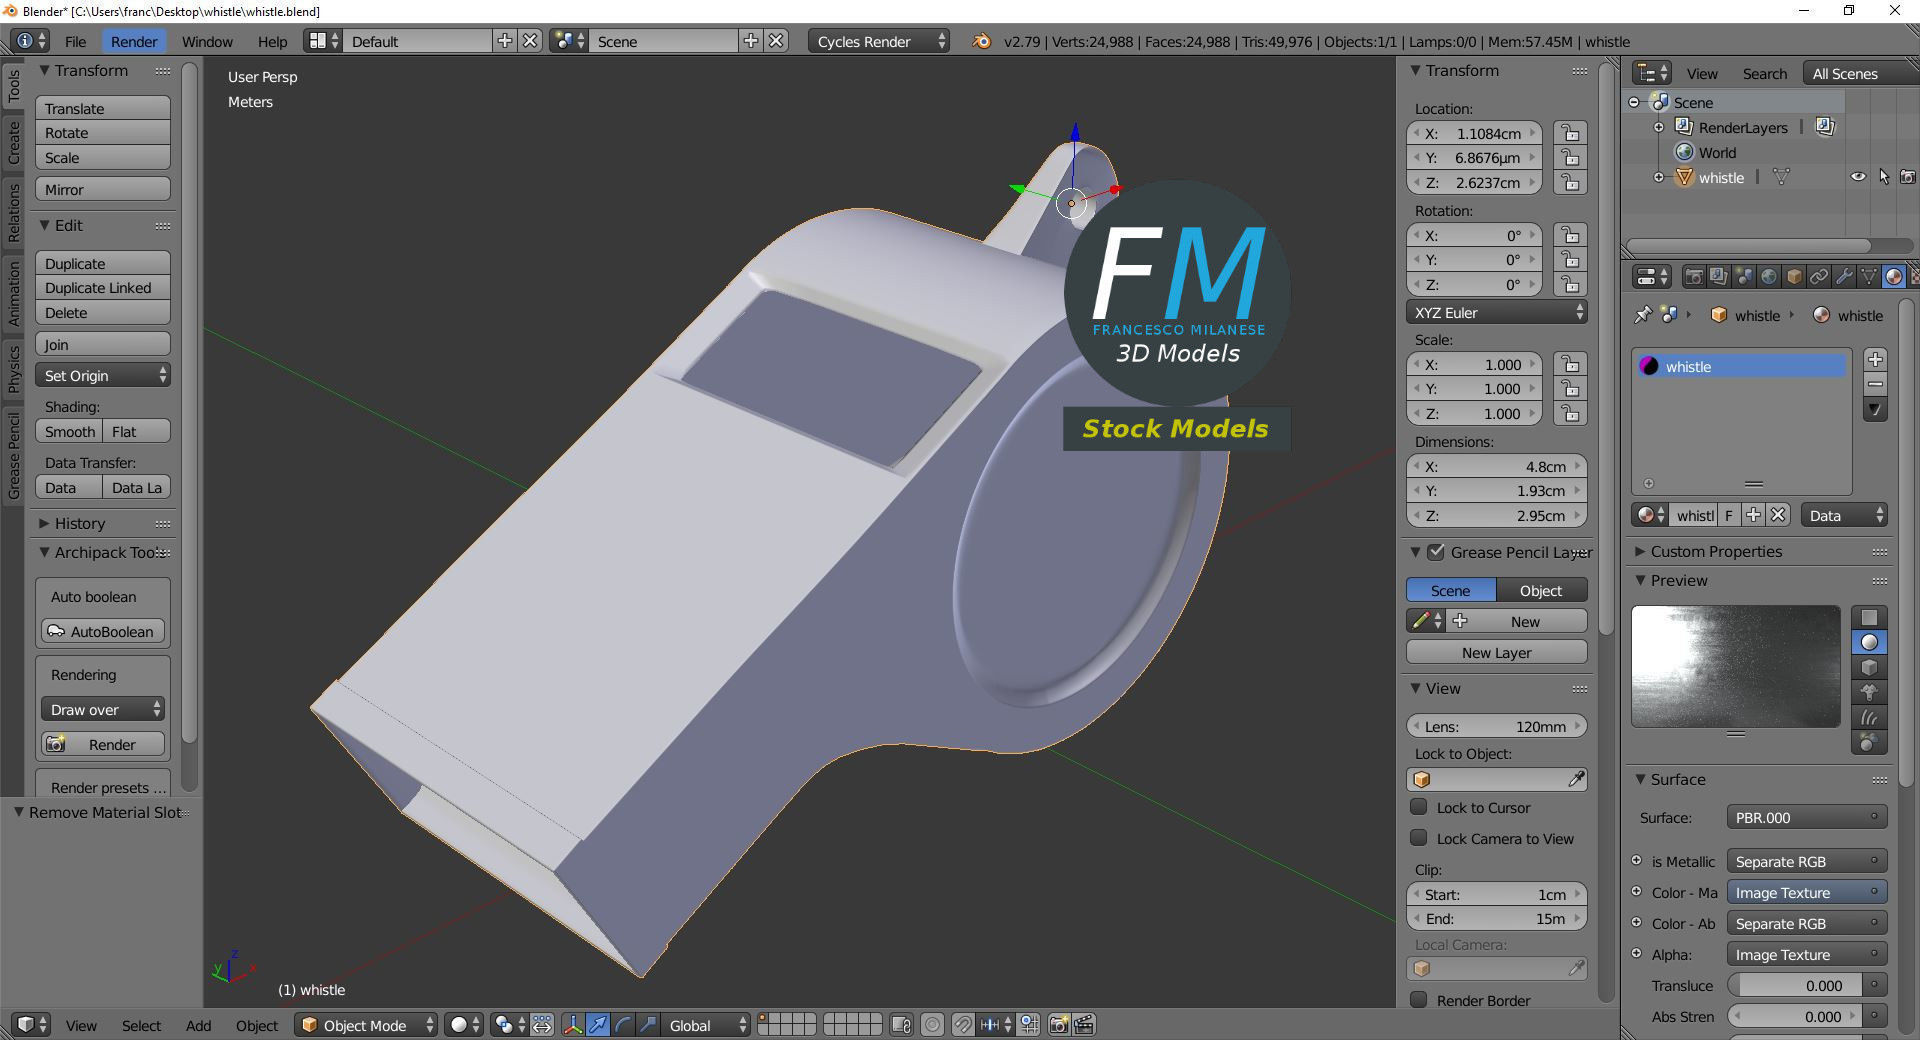Open the Cycles Render engine dropdown
Screen dimensions: 1920x1040
[x=879, y=41]
